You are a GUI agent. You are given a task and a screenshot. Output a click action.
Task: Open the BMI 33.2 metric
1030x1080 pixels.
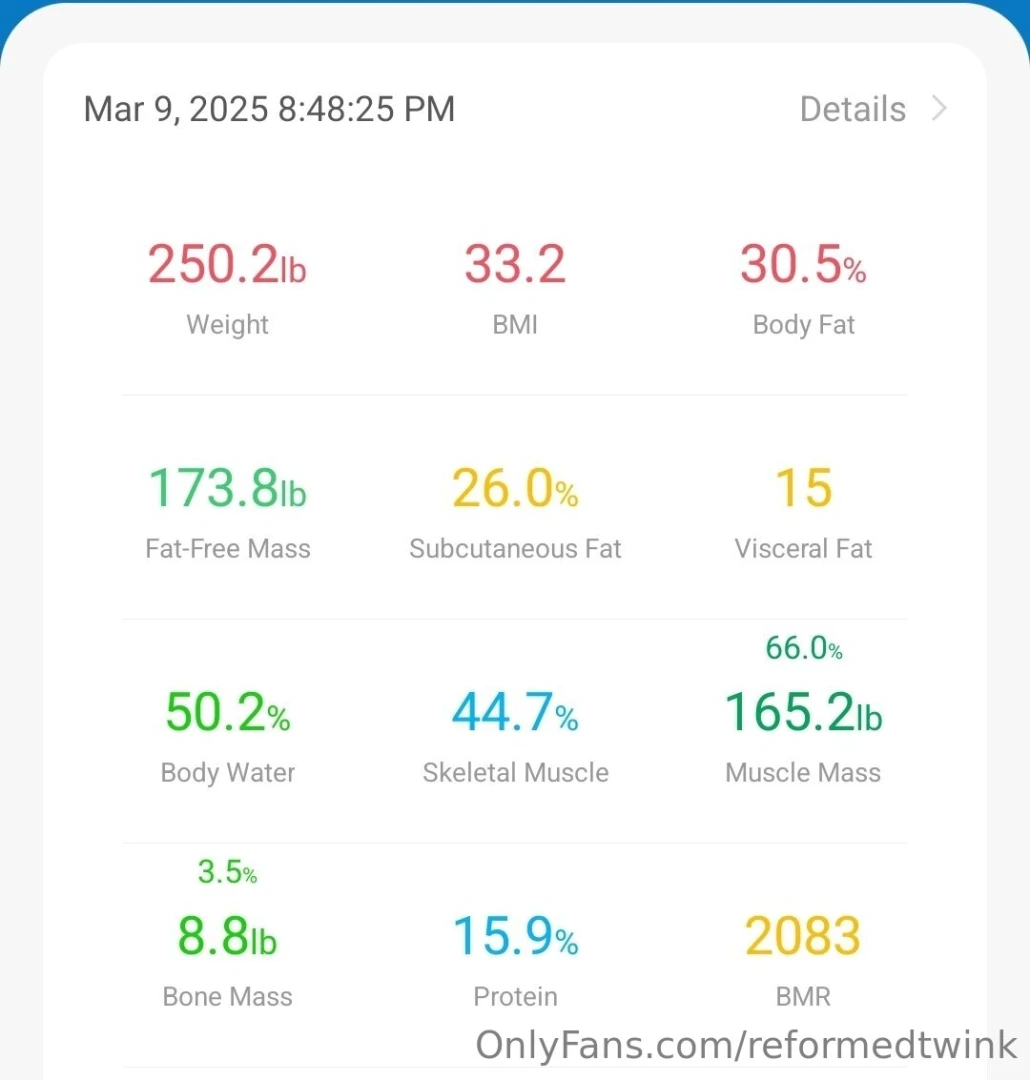coord(515,265)
